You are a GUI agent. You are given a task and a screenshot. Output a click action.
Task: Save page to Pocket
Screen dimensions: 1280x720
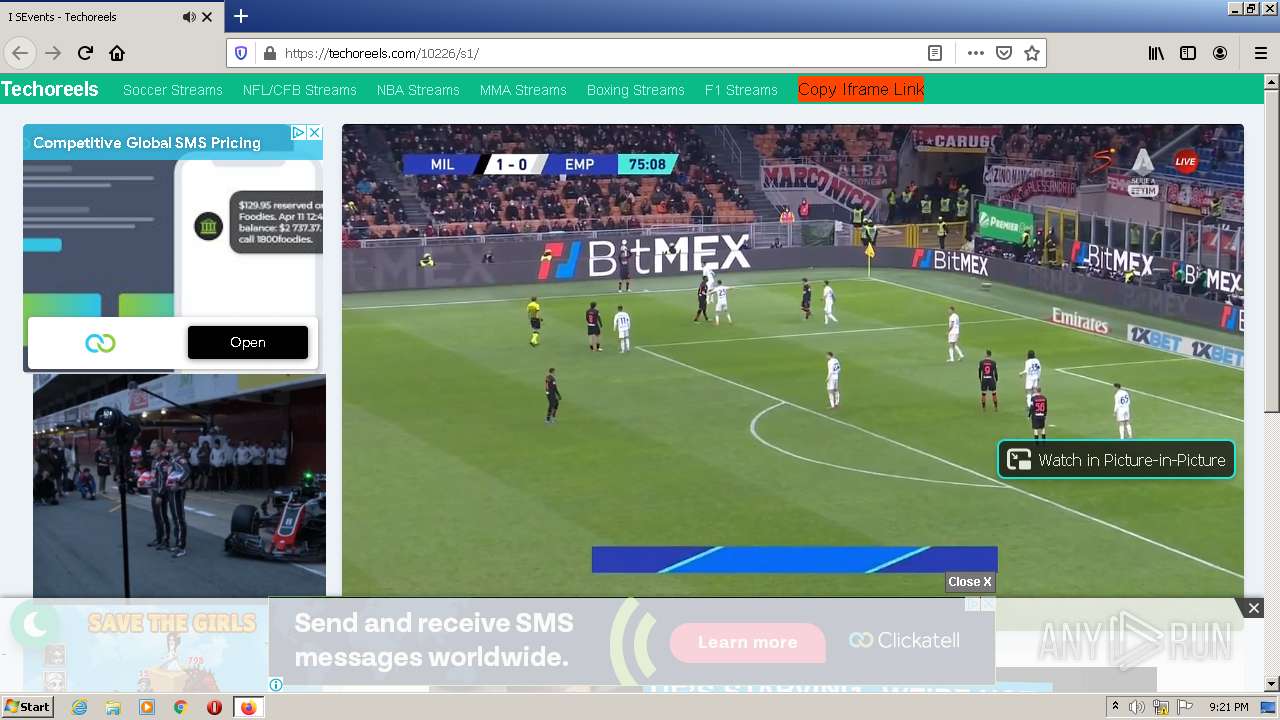pyautogui.click(x=1004, y=53)
